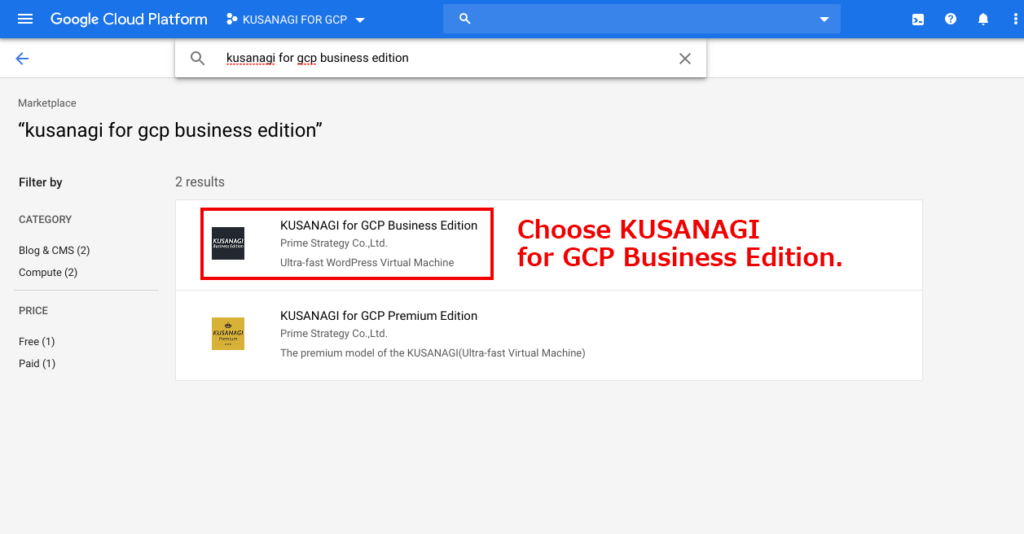Click the project hexagon icon beside KUSANAGI FOR GCP

231,20
